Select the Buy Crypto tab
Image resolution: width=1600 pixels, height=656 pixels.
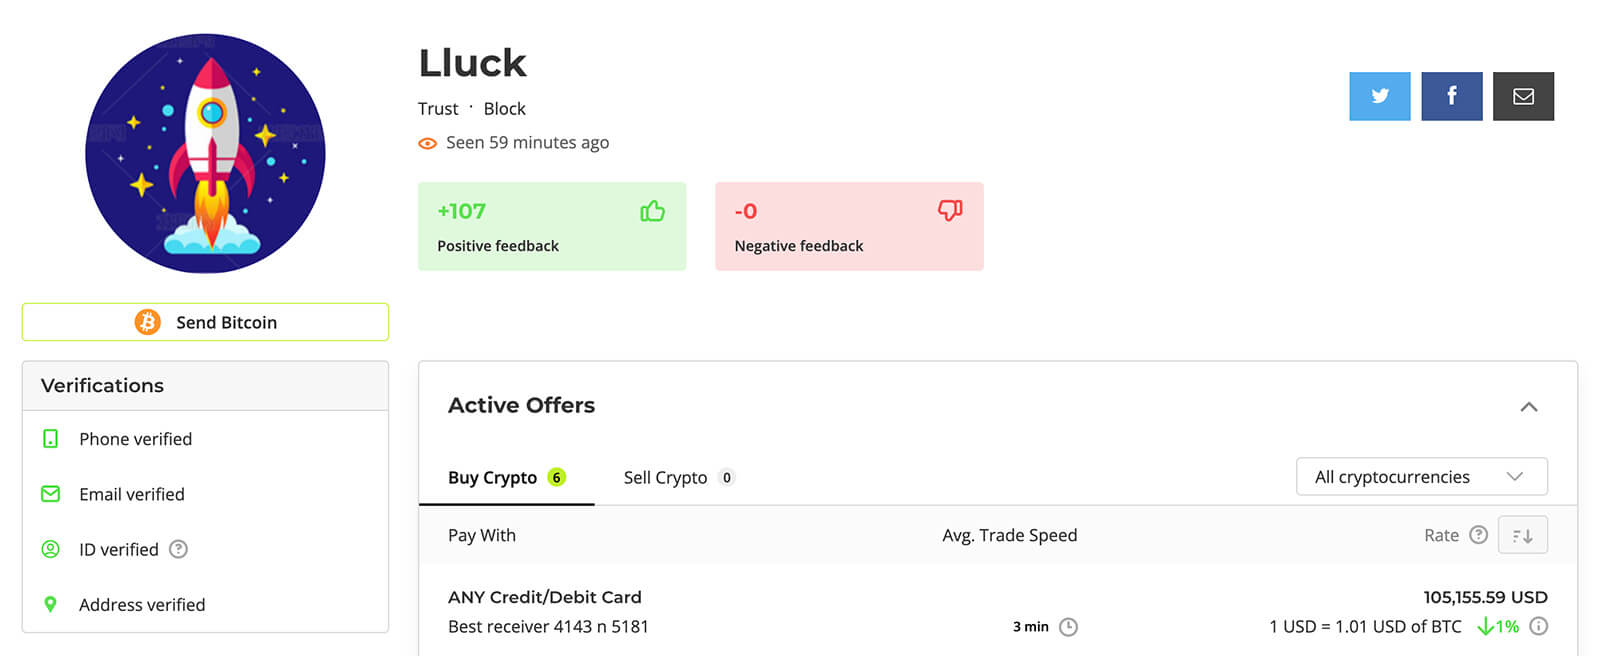(x=505, y=478)
